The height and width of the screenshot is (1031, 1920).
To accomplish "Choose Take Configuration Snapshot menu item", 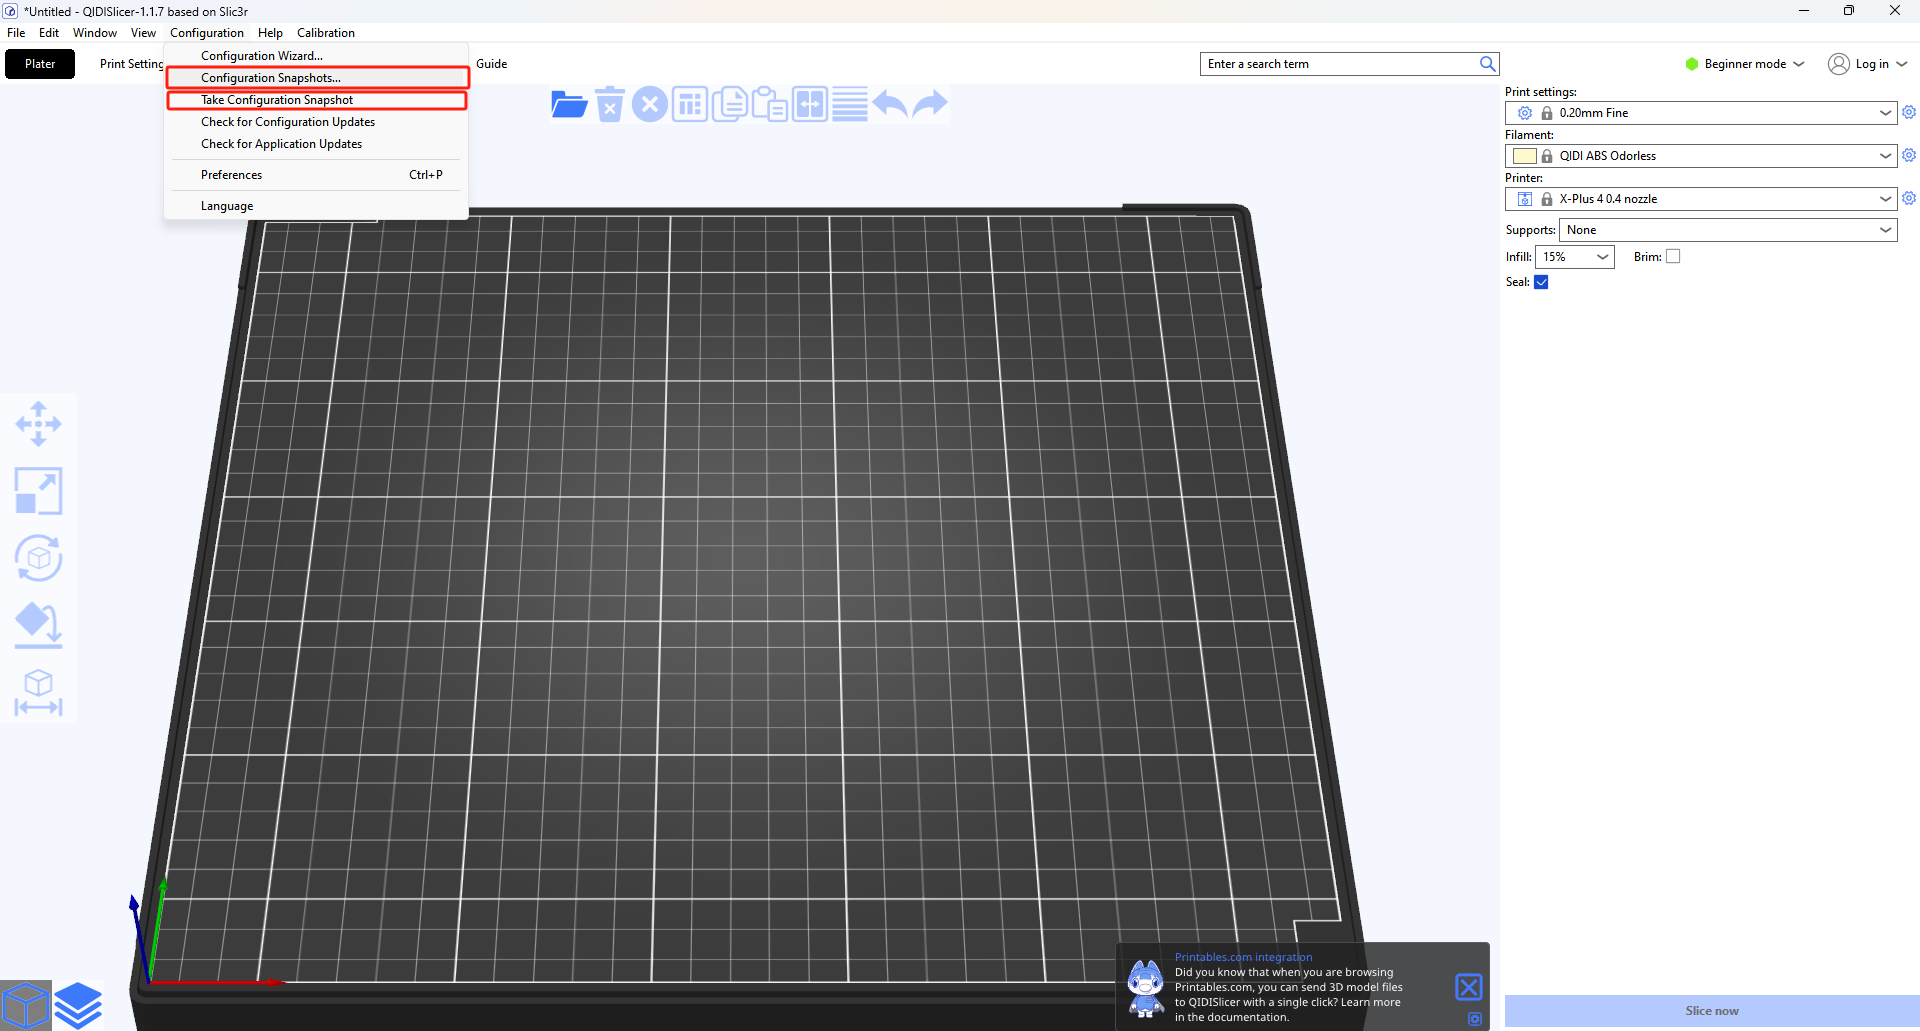I will point(277,100).
